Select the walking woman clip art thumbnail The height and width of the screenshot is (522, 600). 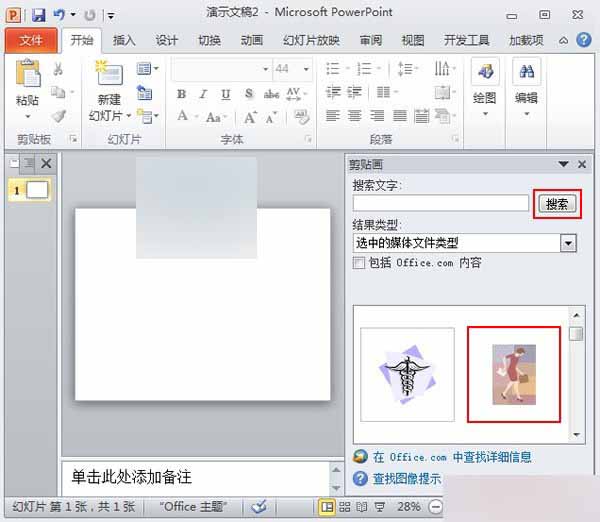click(514, 375)
